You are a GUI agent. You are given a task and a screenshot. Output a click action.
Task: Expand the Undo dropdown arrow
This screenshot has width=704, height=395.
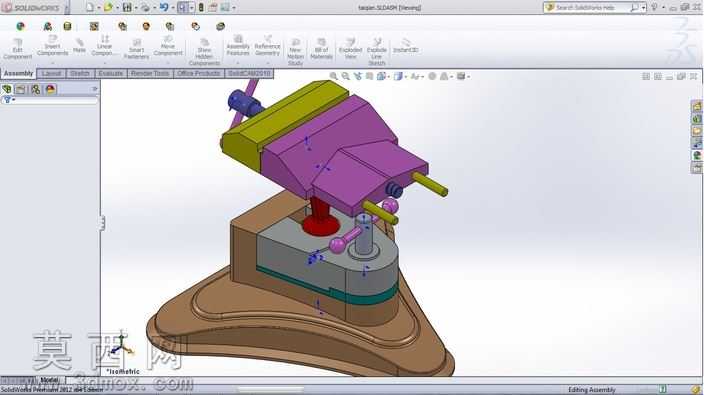point(173,8)
